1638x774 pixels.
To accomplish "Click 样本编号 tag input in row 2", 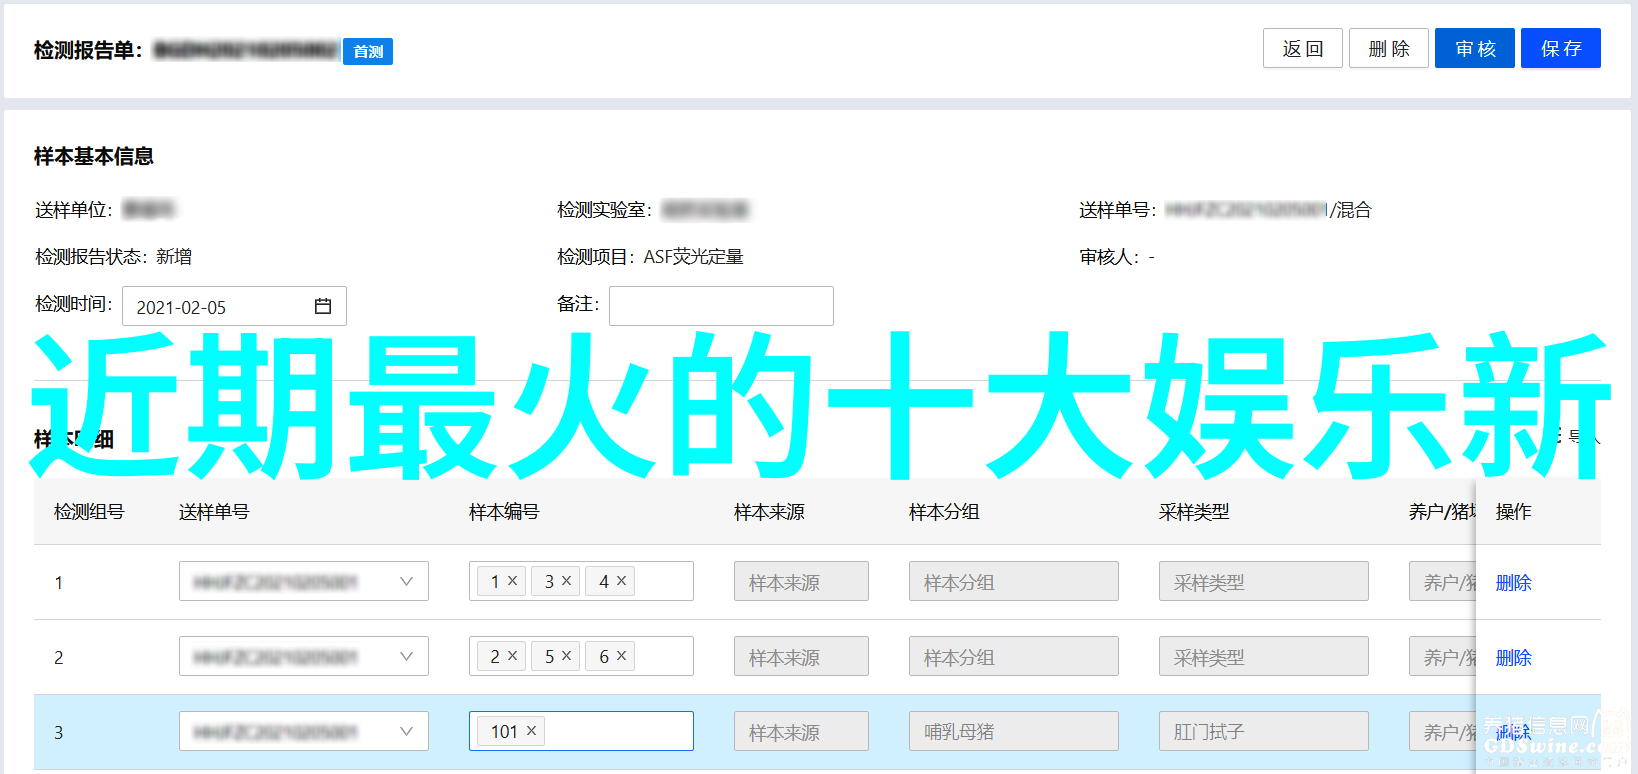I will [x=581, y=656].
